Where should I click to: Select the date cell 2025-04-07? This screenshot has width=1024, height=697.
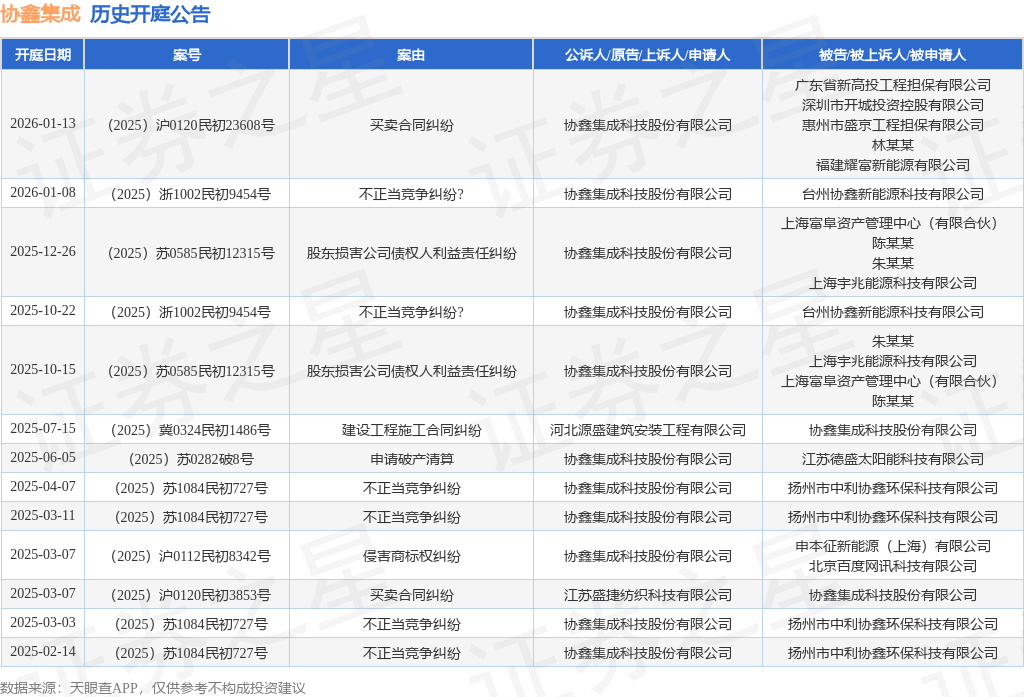43,487
